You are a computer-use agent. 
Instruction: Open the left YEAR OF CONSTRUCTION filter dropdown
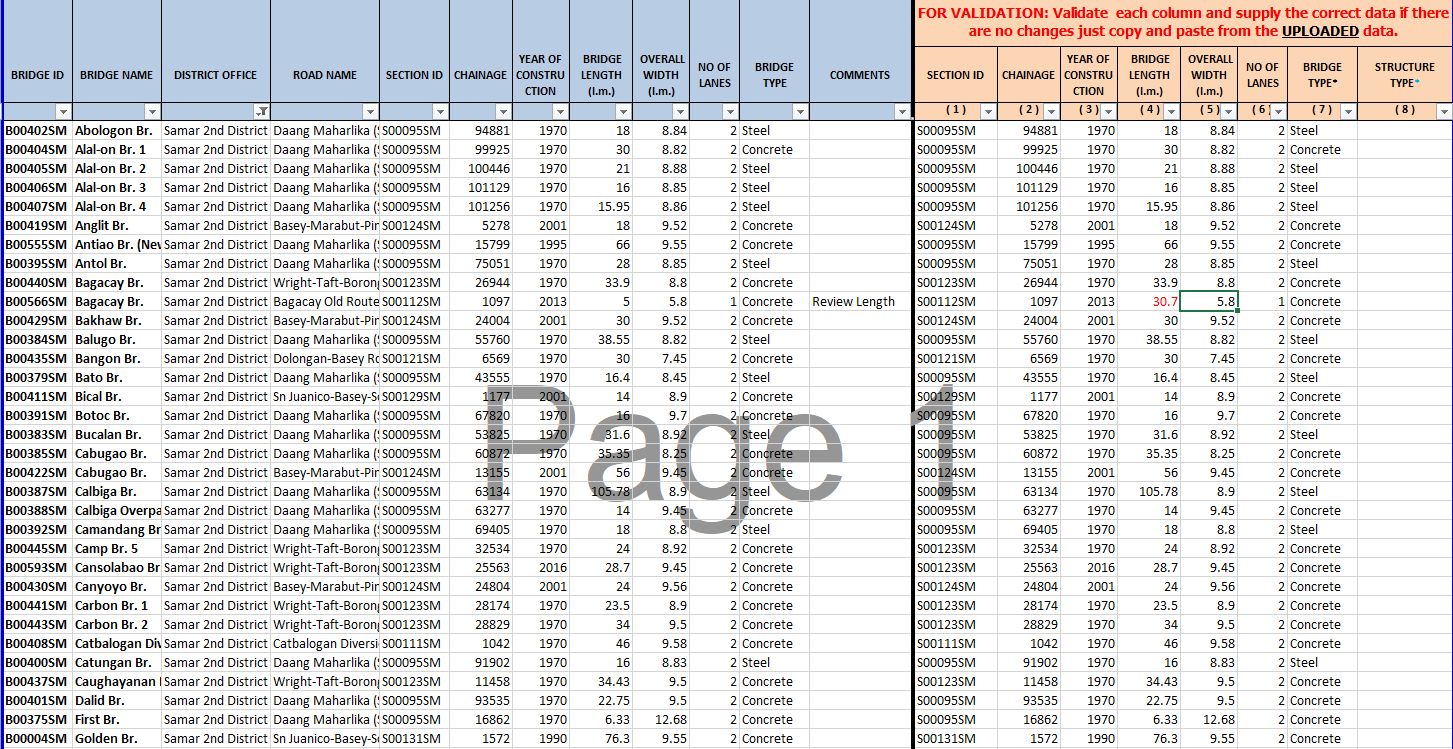click(560, 112)
